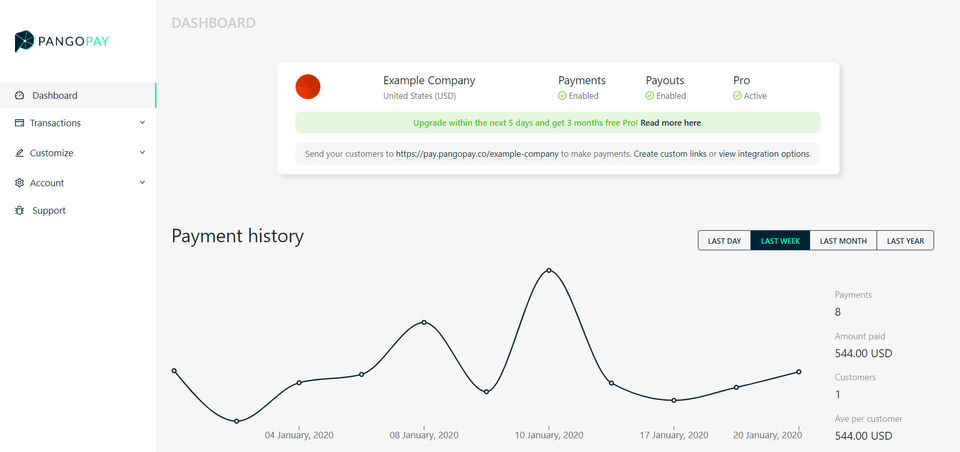Click the Payments count value 8

838,312
